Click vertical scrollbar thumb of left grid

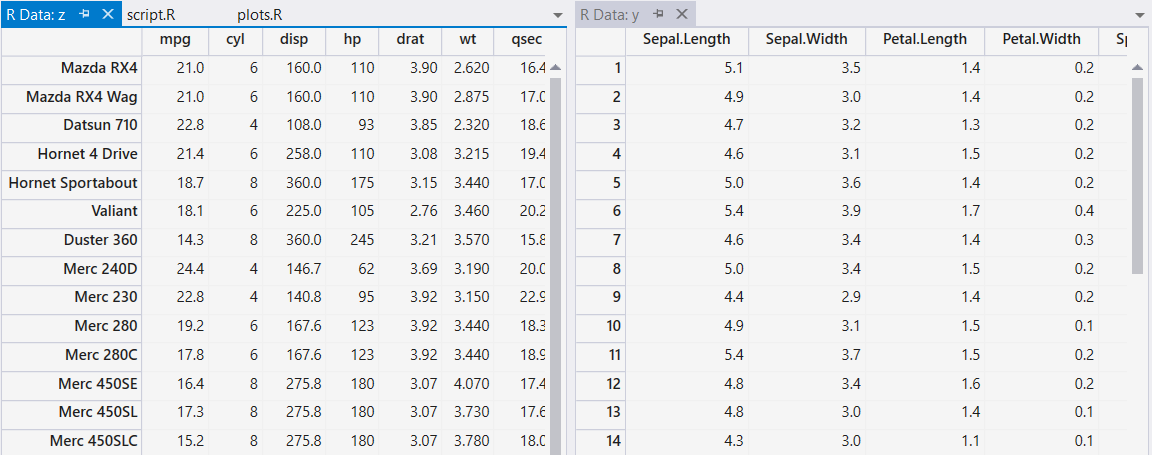[x=555, y=266]
